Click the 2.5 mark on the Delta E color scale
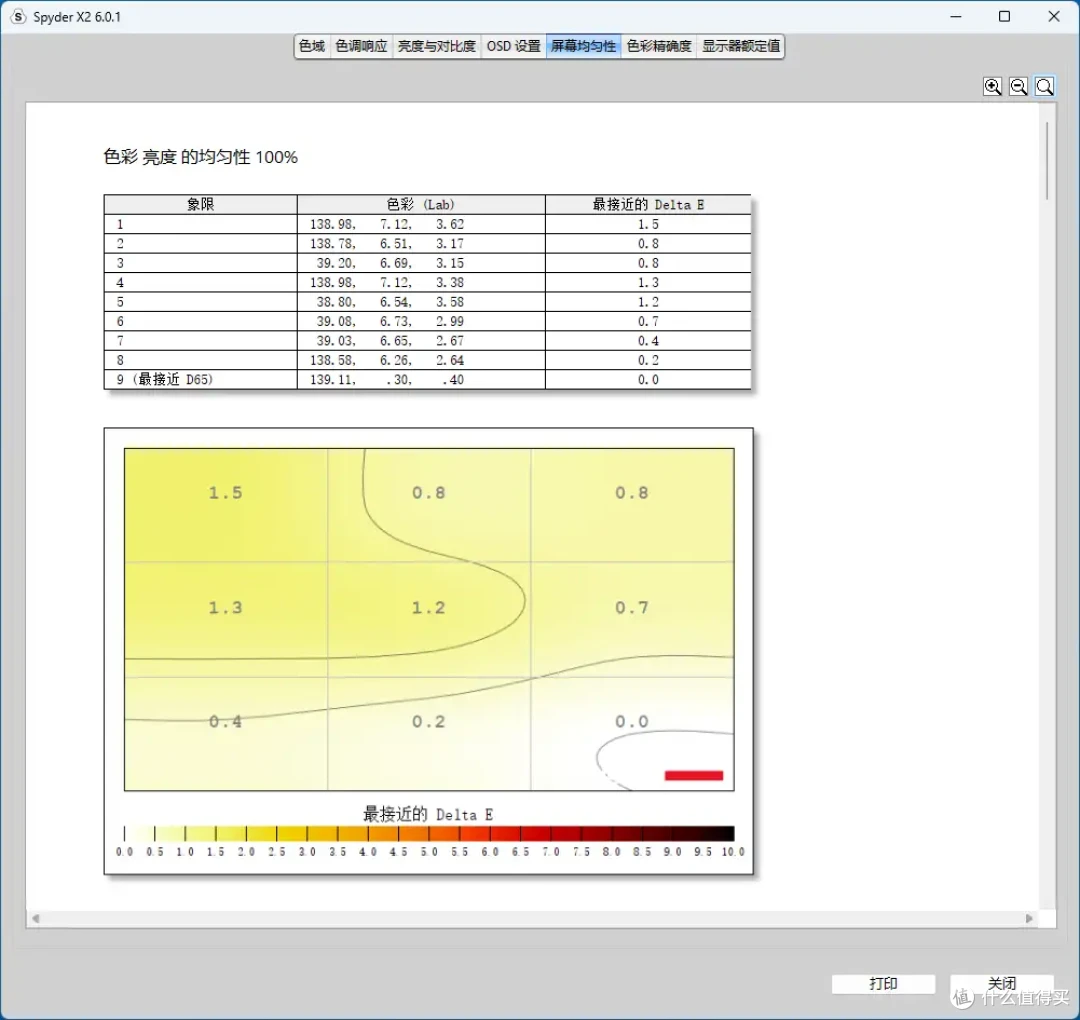This screenshot has height=1020, width=1080. coord(276,852)
